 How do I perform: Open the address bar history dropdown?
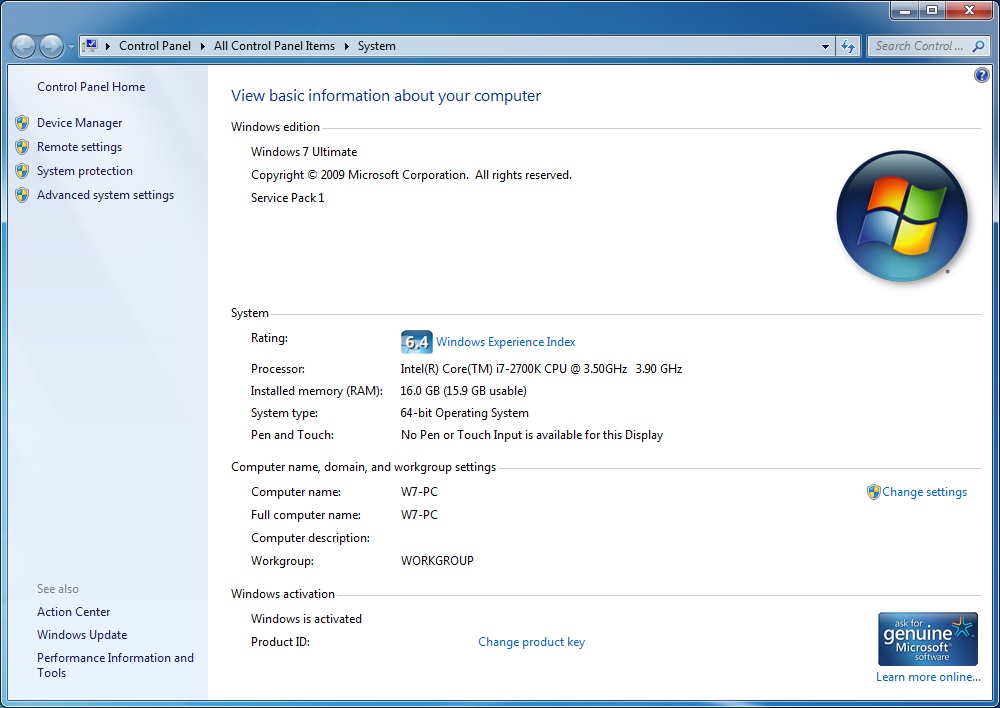coord(825,46)
